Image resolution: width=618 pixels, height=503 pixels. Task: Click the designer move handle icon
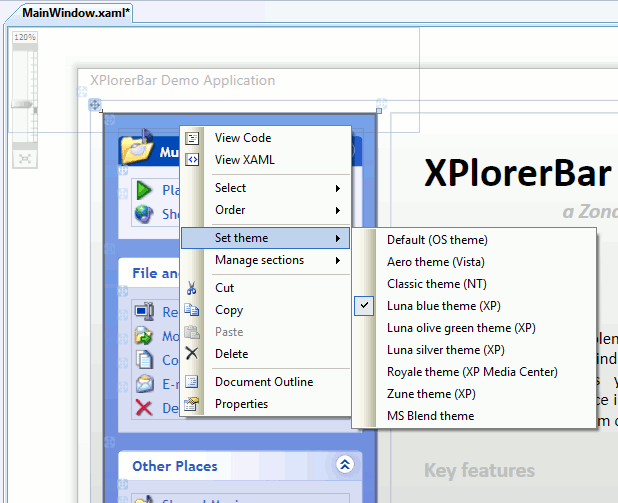click(95, 105)
